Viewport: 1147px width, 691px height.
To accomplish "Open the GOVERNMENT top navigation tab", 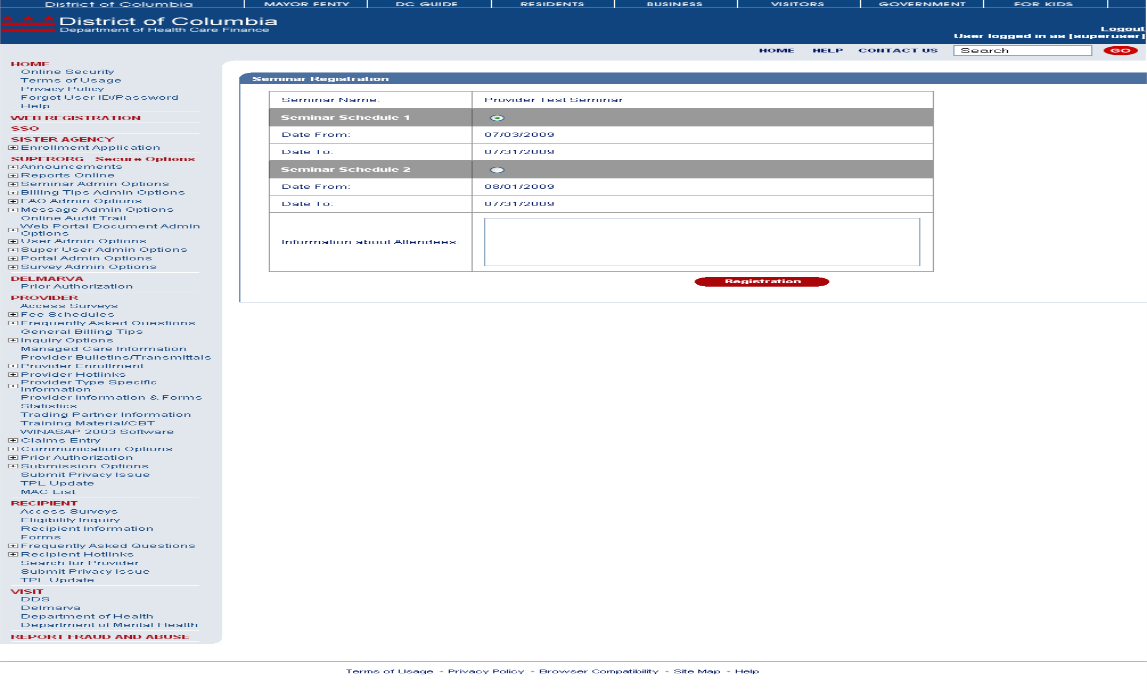I will (922, 4).
